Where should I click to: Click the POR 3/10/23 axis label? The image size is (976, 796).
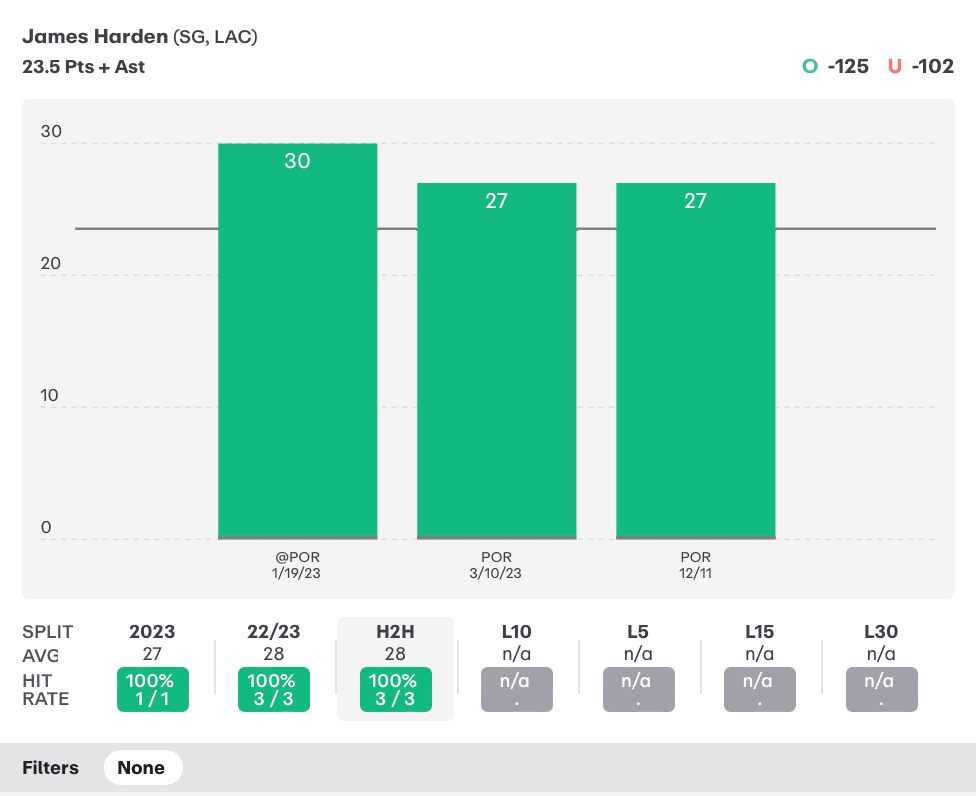[496, 565]
